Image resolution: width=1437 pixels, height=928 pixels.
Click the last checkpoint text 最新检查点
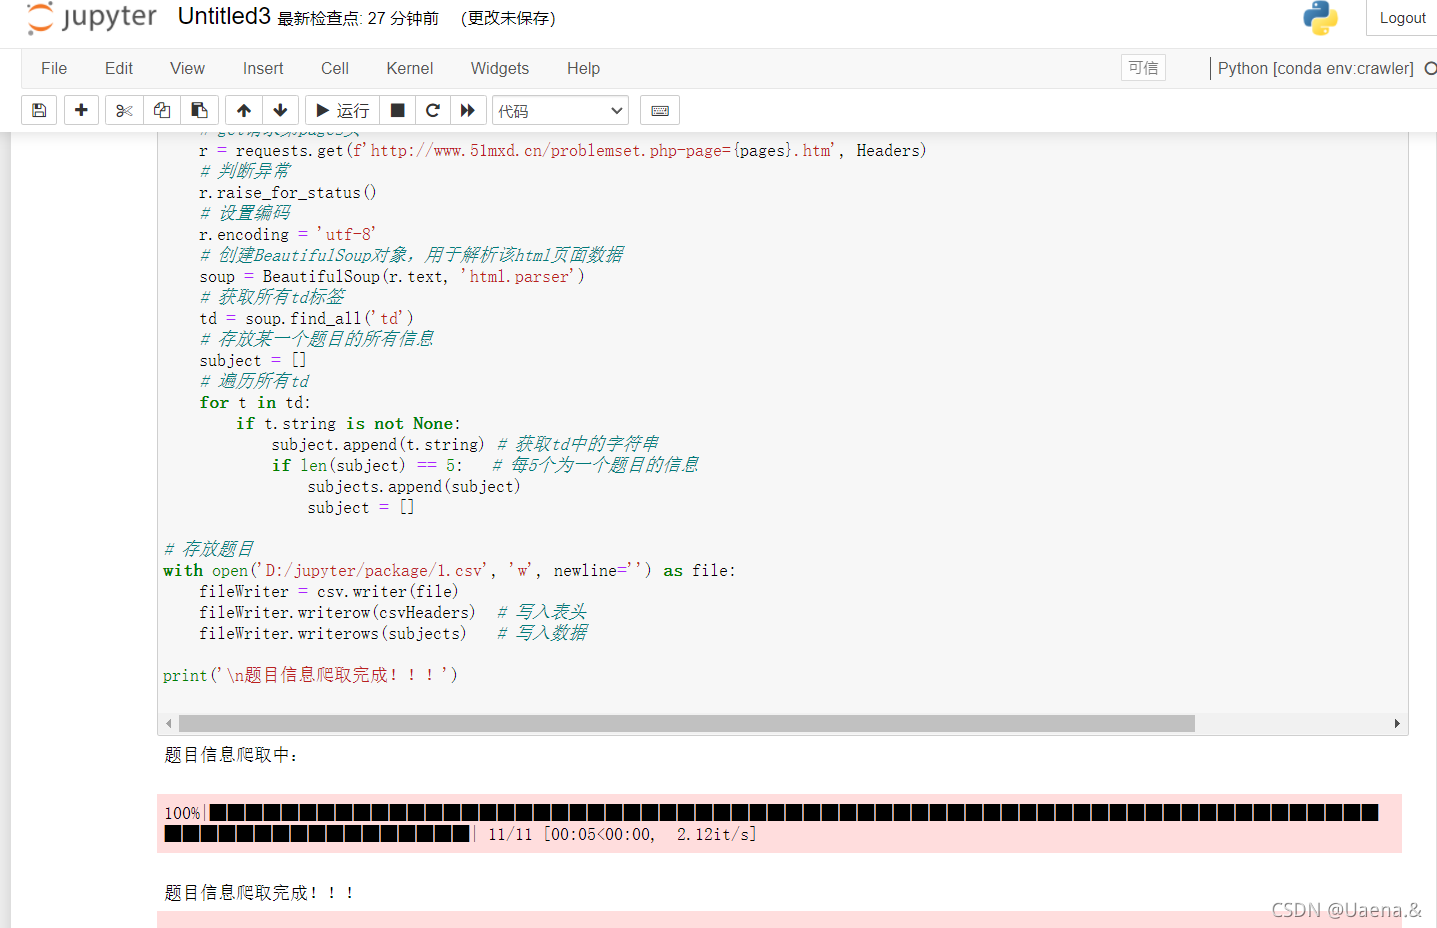(358, 18)
